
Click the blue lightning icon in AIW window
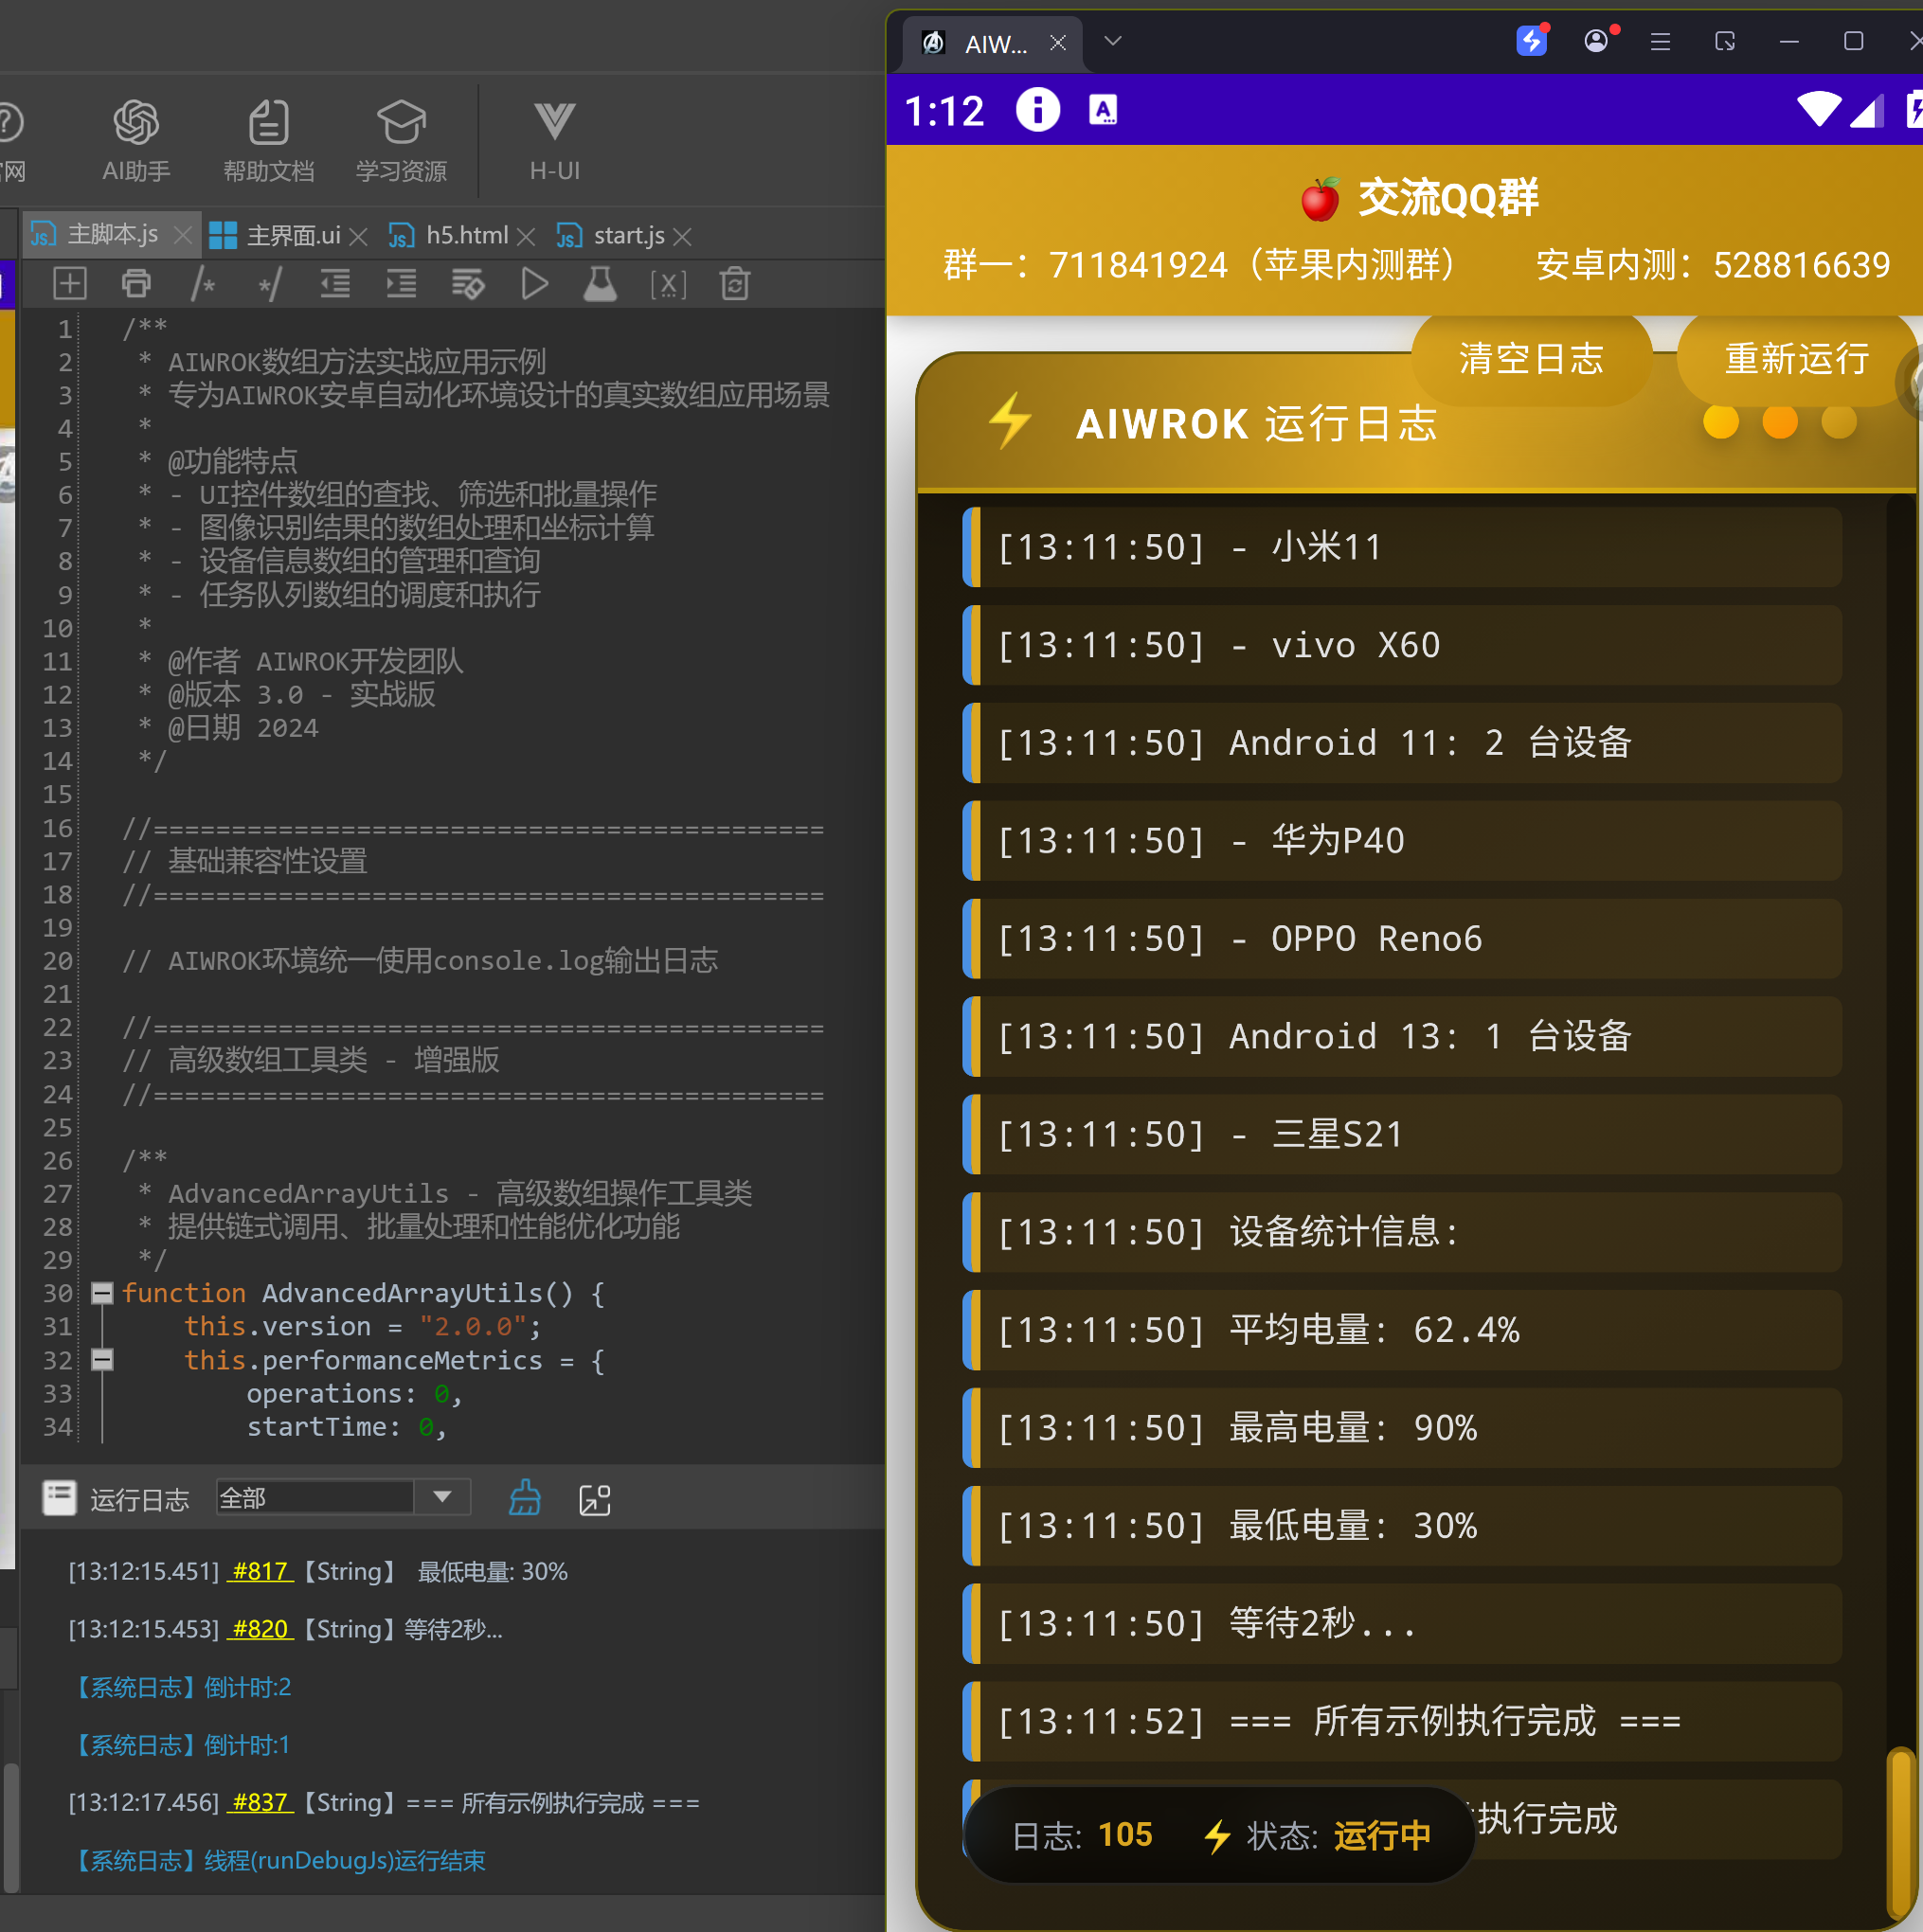[x=1531, y=41]
